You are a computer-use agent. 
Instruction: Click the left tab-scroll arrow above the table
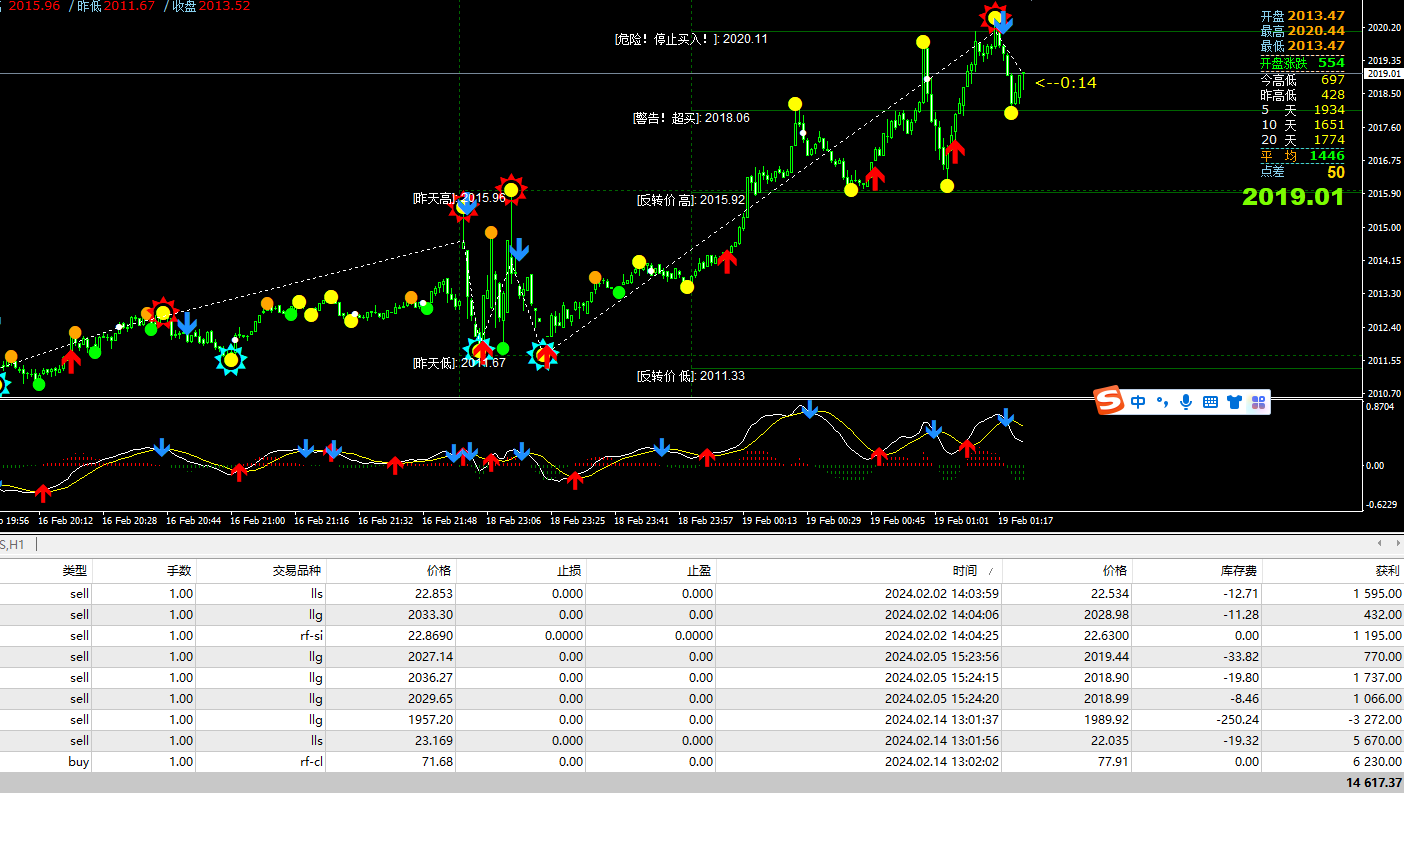(1380, 543)
